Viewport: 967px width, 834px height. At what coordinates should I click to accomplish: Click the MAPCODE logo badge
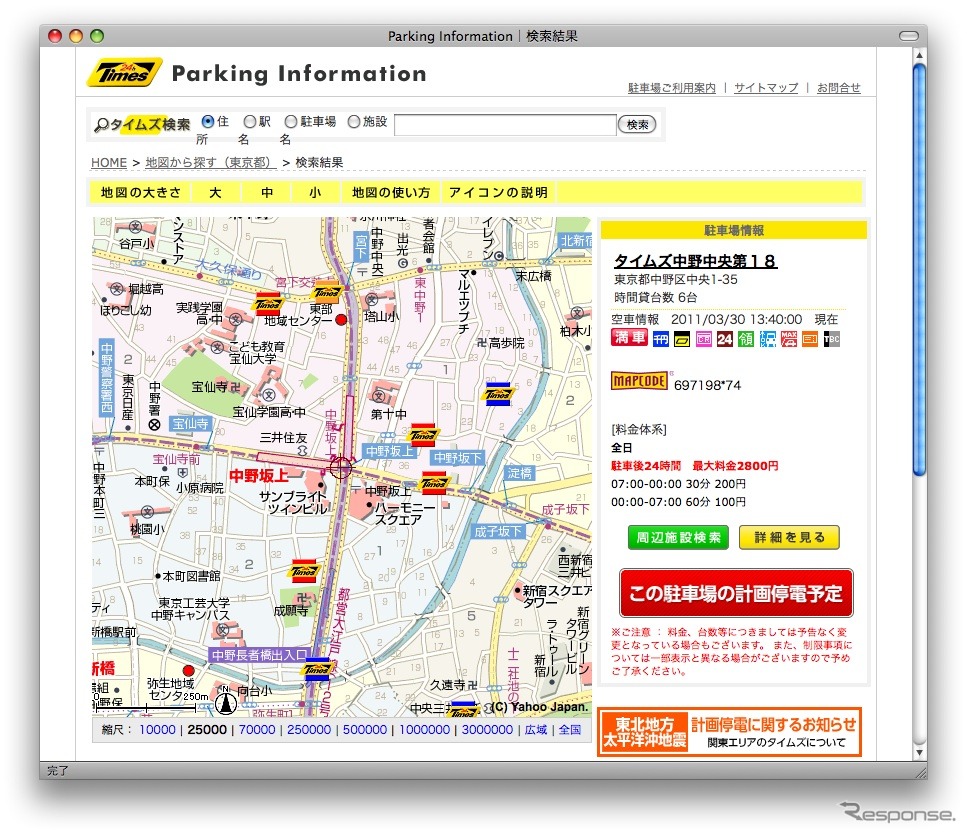(639, 381)
